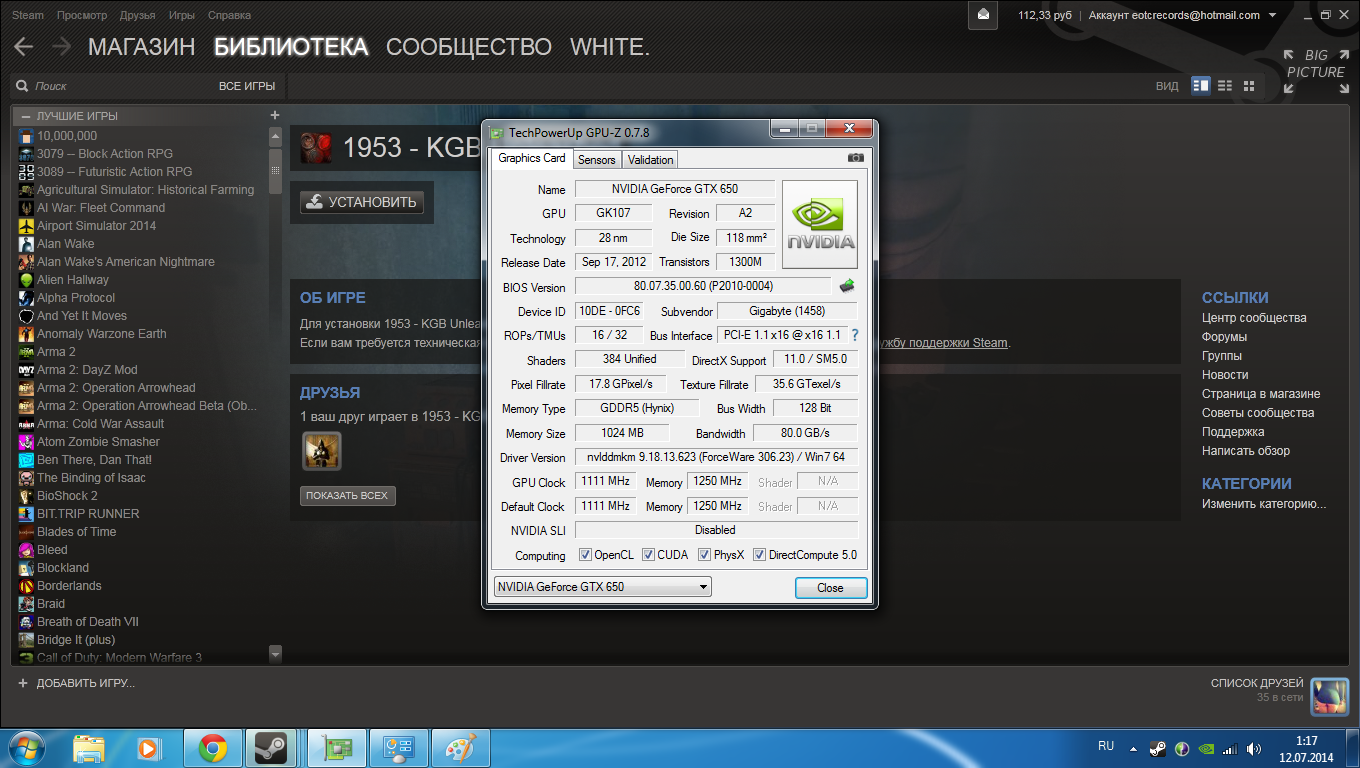This screenshot has width=1360, height=768.
Task: Go to the МАГАЗИН section
Action: (142, 47)
